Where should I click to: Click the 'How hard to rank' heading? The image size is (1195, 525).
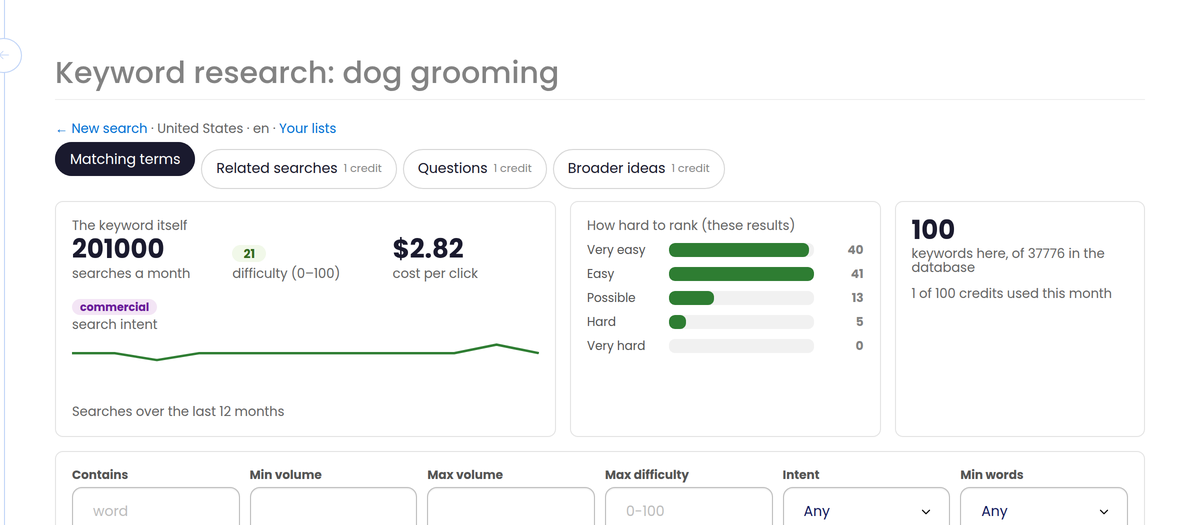(x=690, y=226)
